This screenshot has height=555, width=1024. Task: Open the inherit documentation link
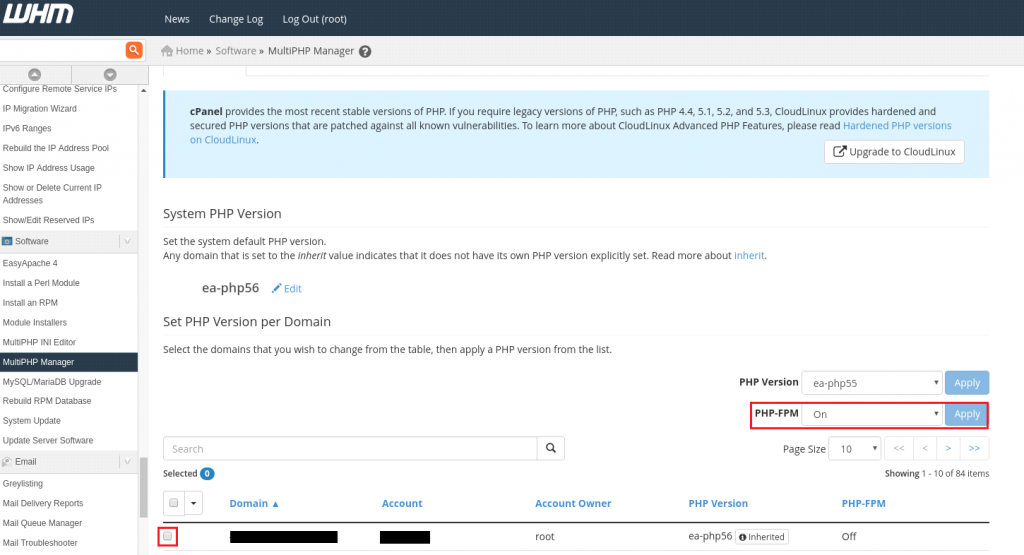tap(748, 255)
